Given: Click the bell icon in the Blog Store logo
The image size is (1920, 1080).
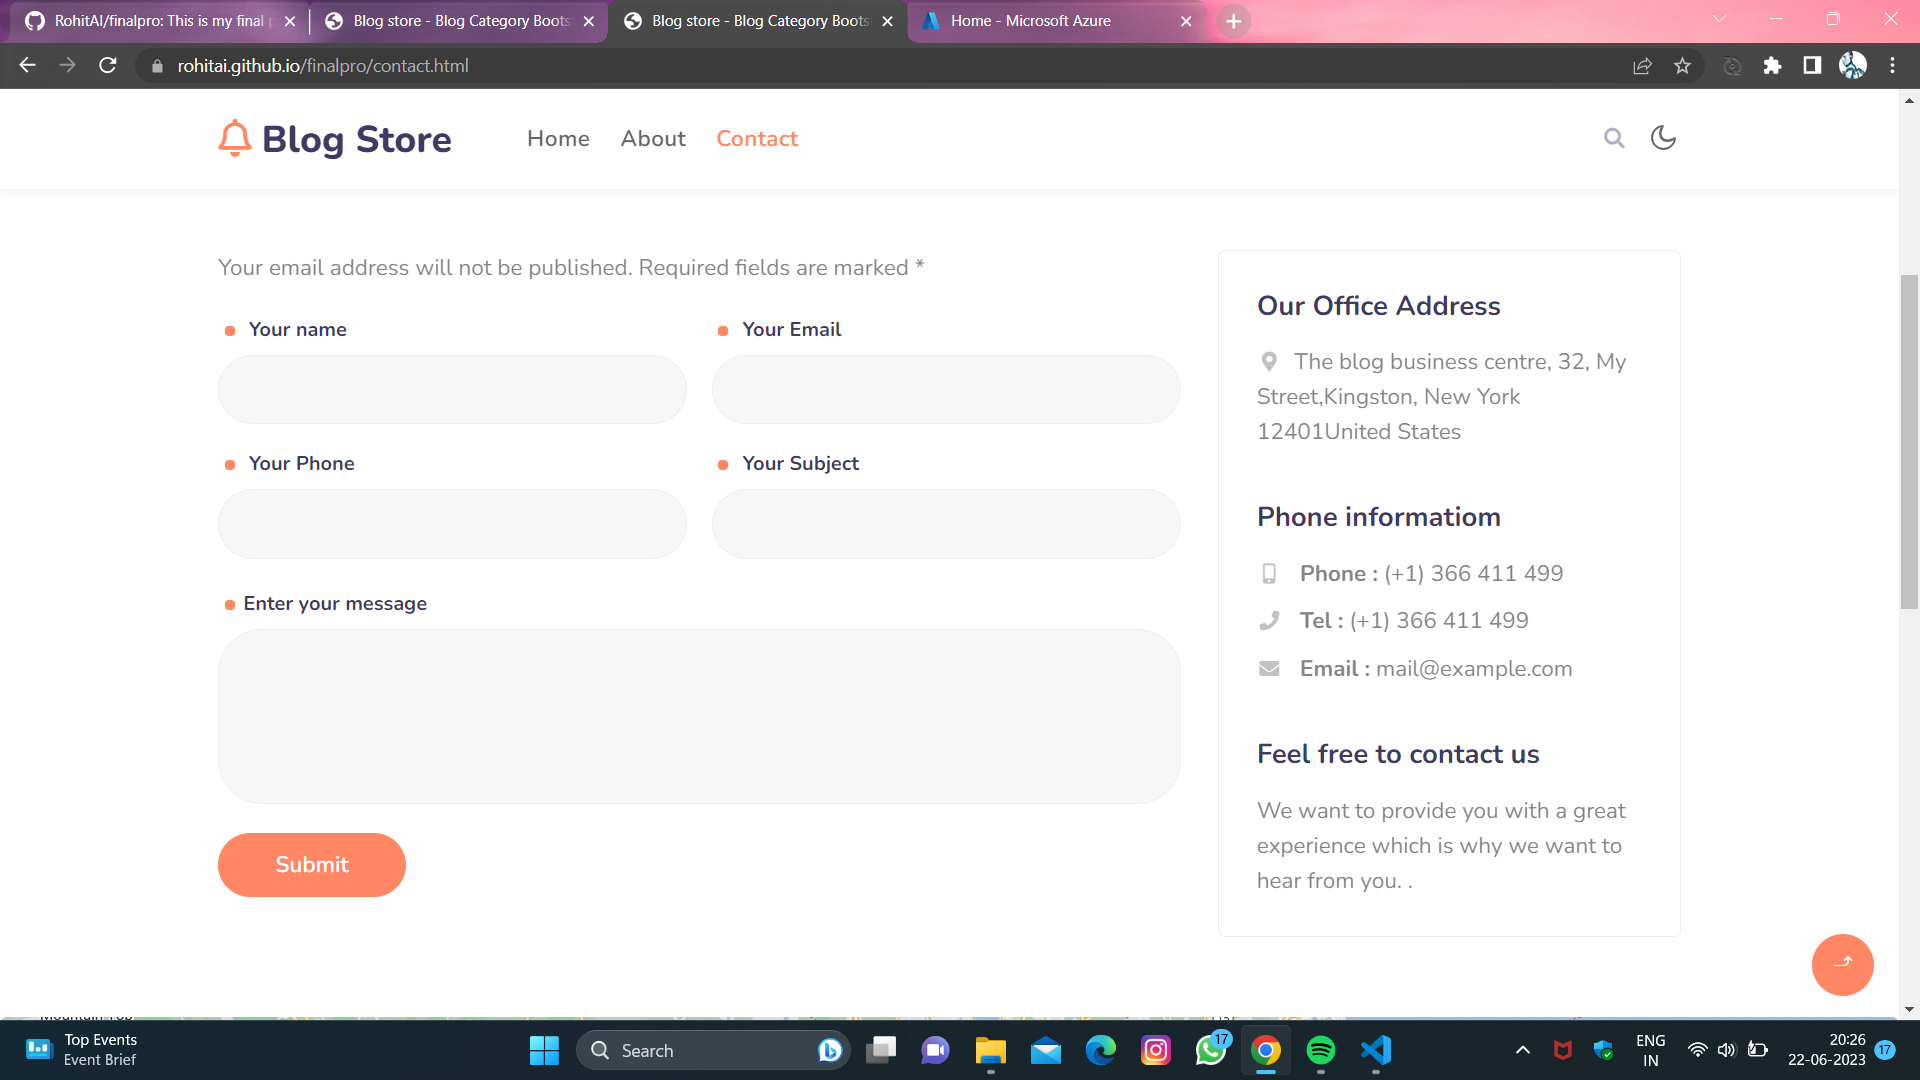Looking at the screenshot, I should (234, 138).
